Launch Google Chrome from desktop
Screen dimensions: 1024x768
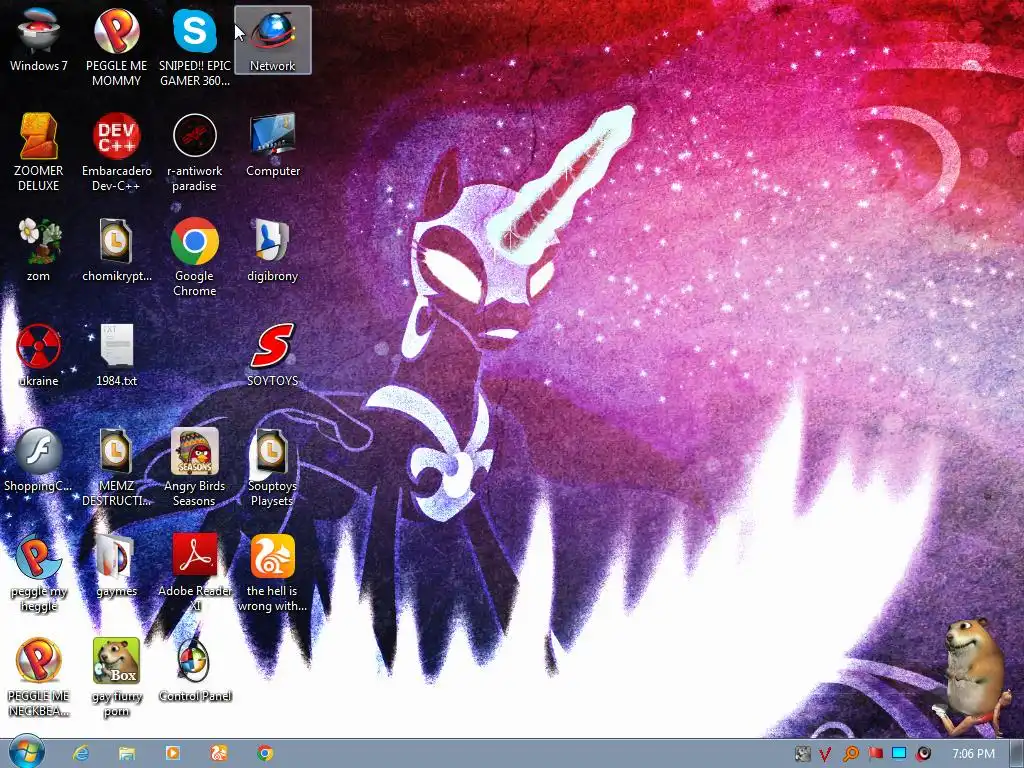(195, 257)
